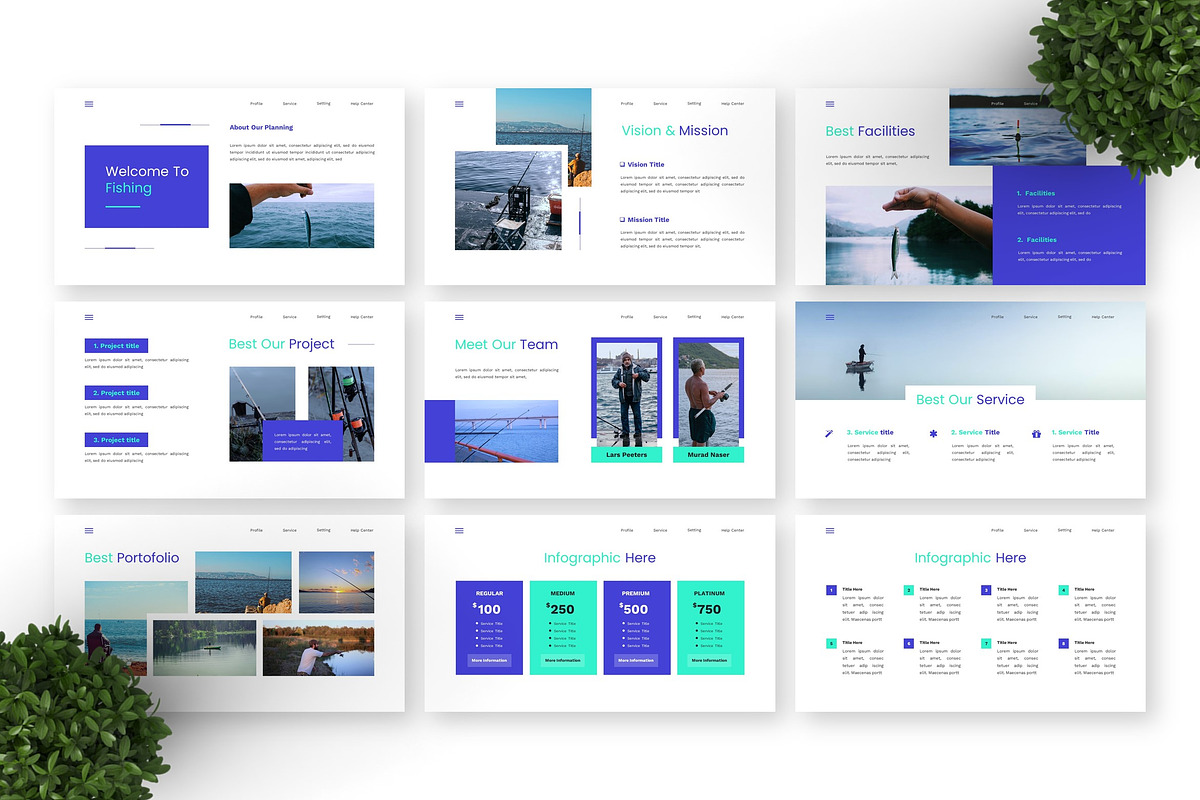Select fishing float on water photo

click(x=1017, y=128)
